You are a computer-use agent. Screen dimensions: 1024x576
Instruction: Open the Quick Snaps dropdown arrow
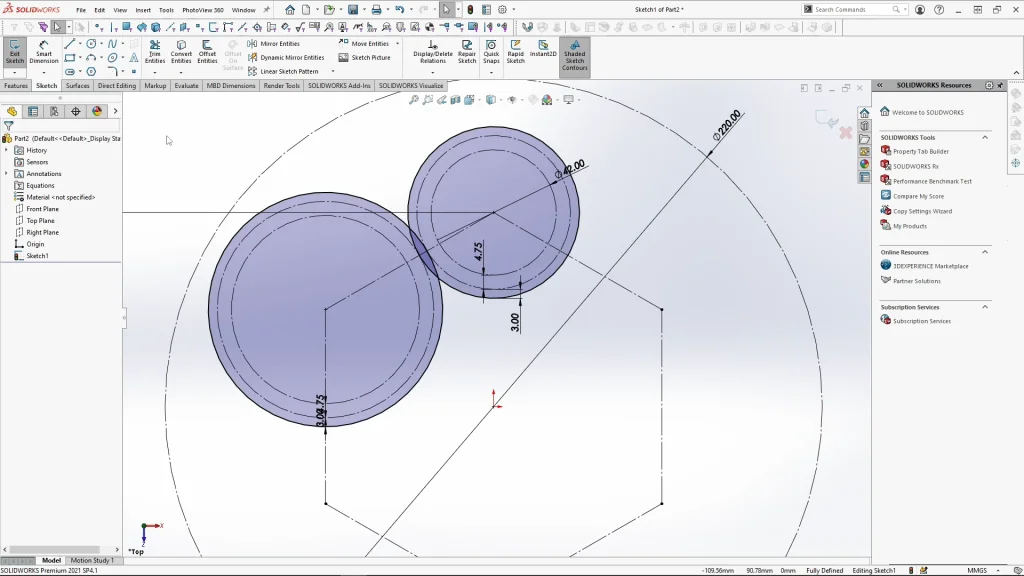coord(491,72)
